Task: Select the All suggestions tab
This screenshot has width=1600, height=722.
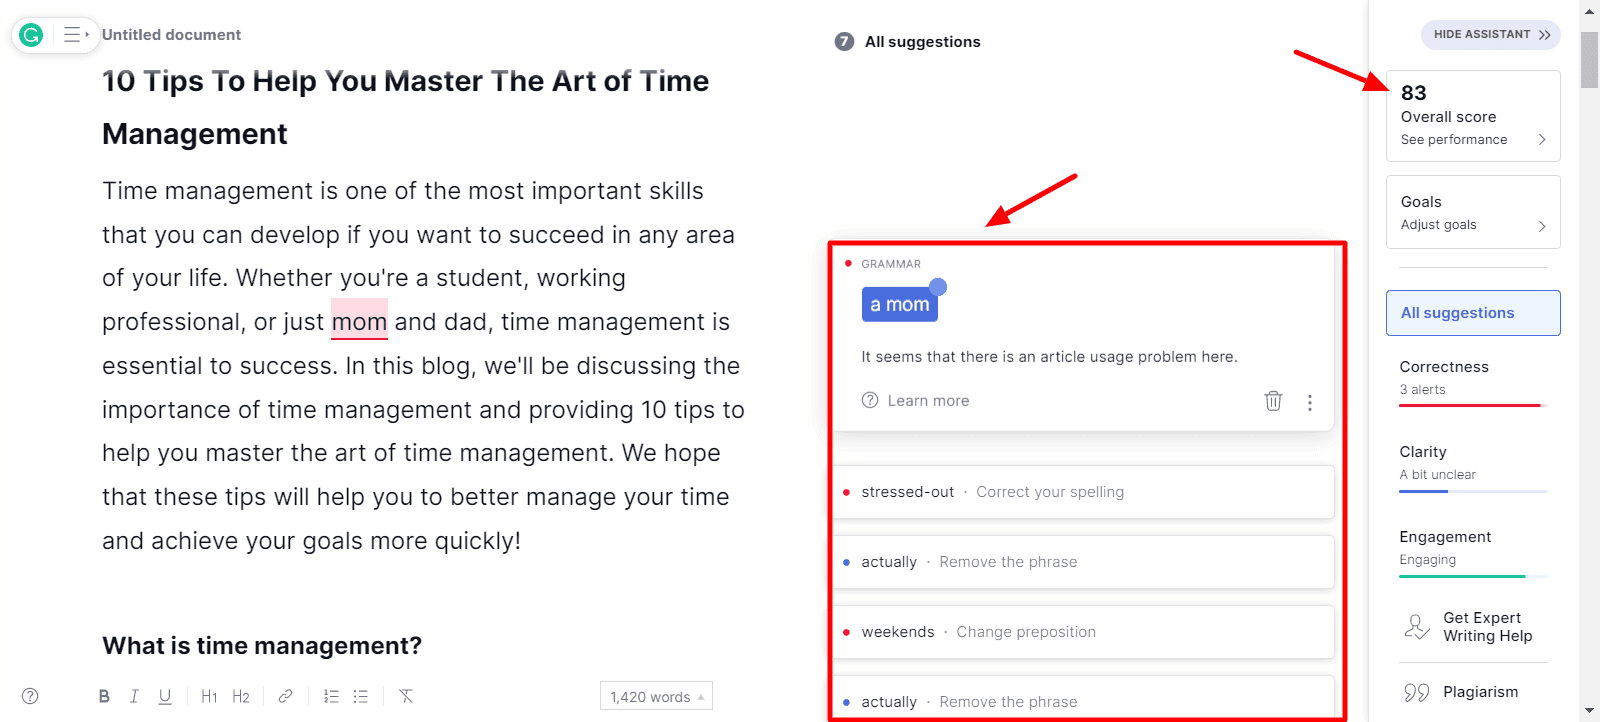Action: [1473, 313]
